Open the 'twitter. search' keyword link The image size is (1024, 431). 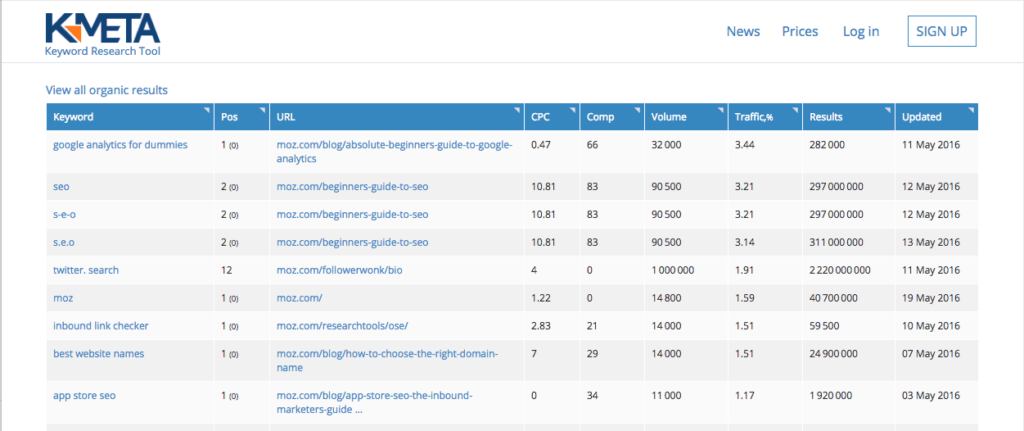[86, 270]
